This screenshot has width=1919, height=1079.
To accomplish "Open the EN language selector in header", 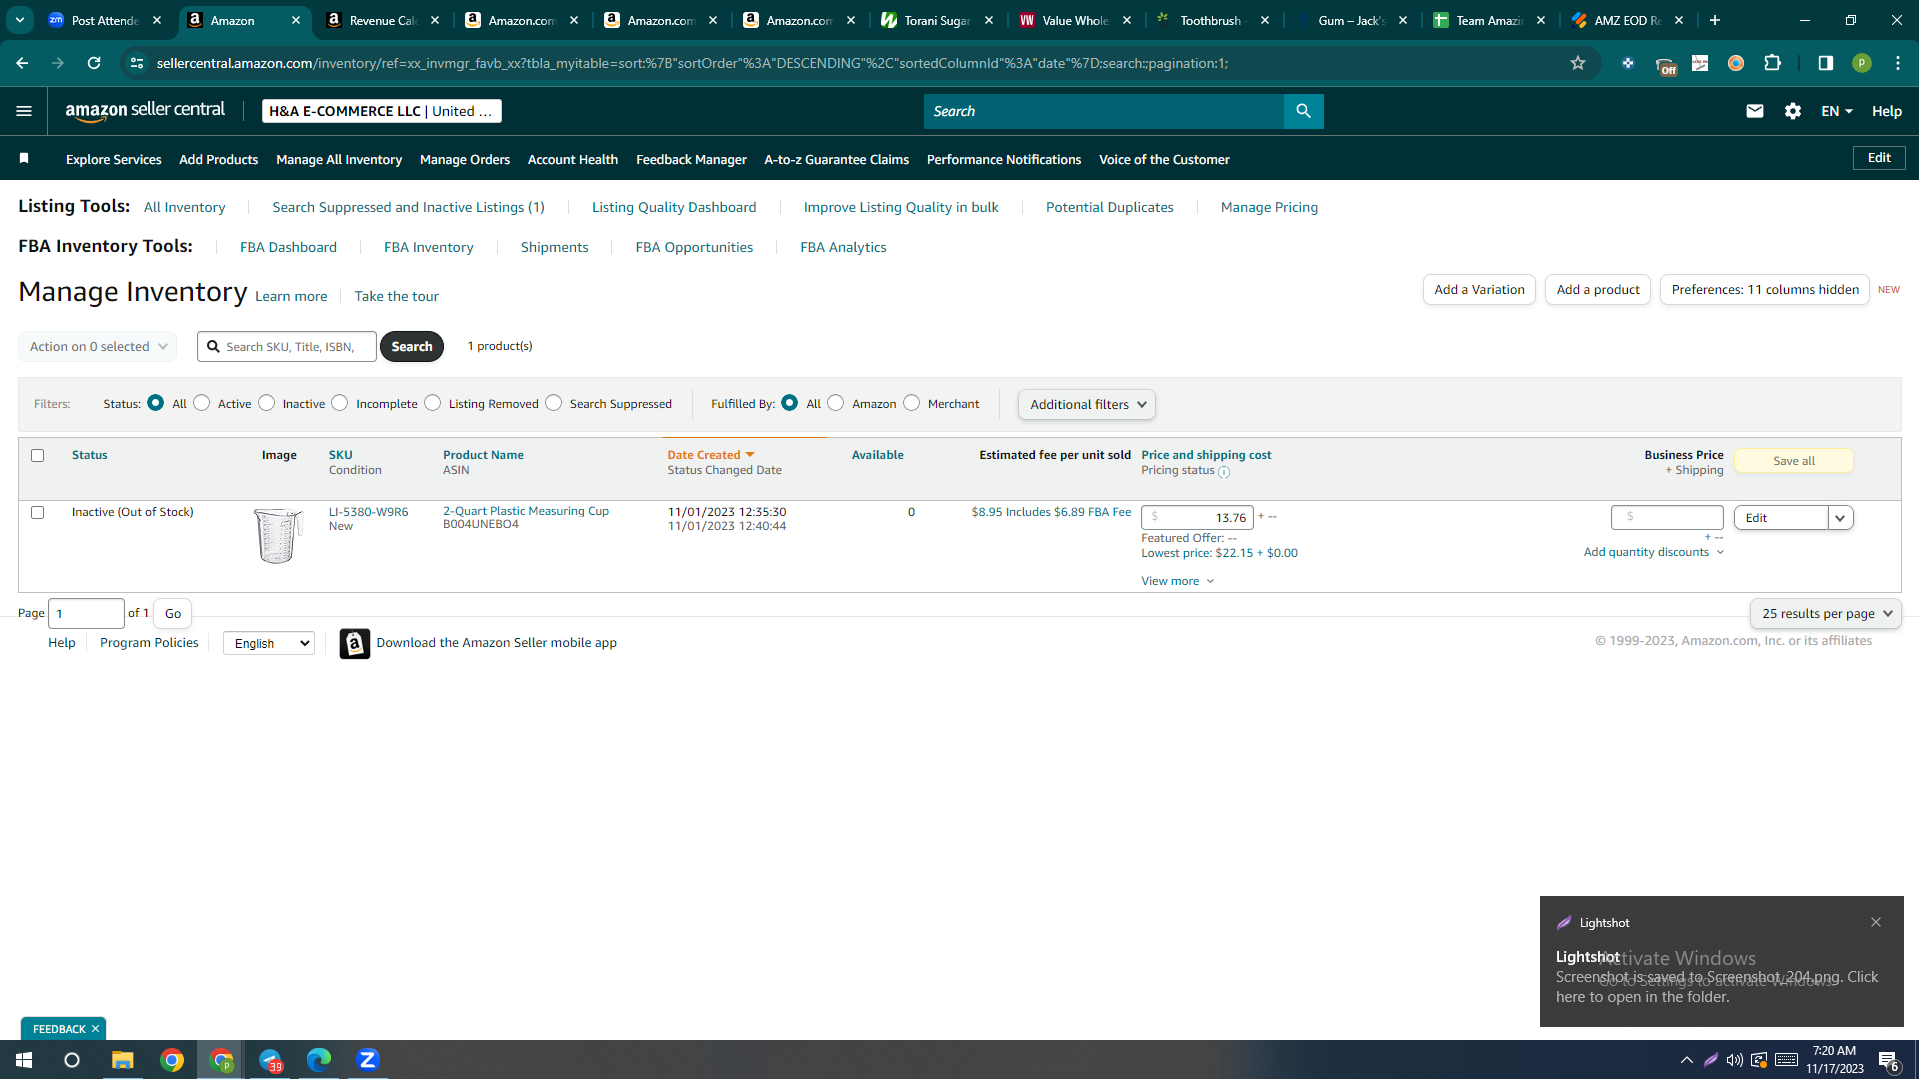I will tap(1836, 111).
